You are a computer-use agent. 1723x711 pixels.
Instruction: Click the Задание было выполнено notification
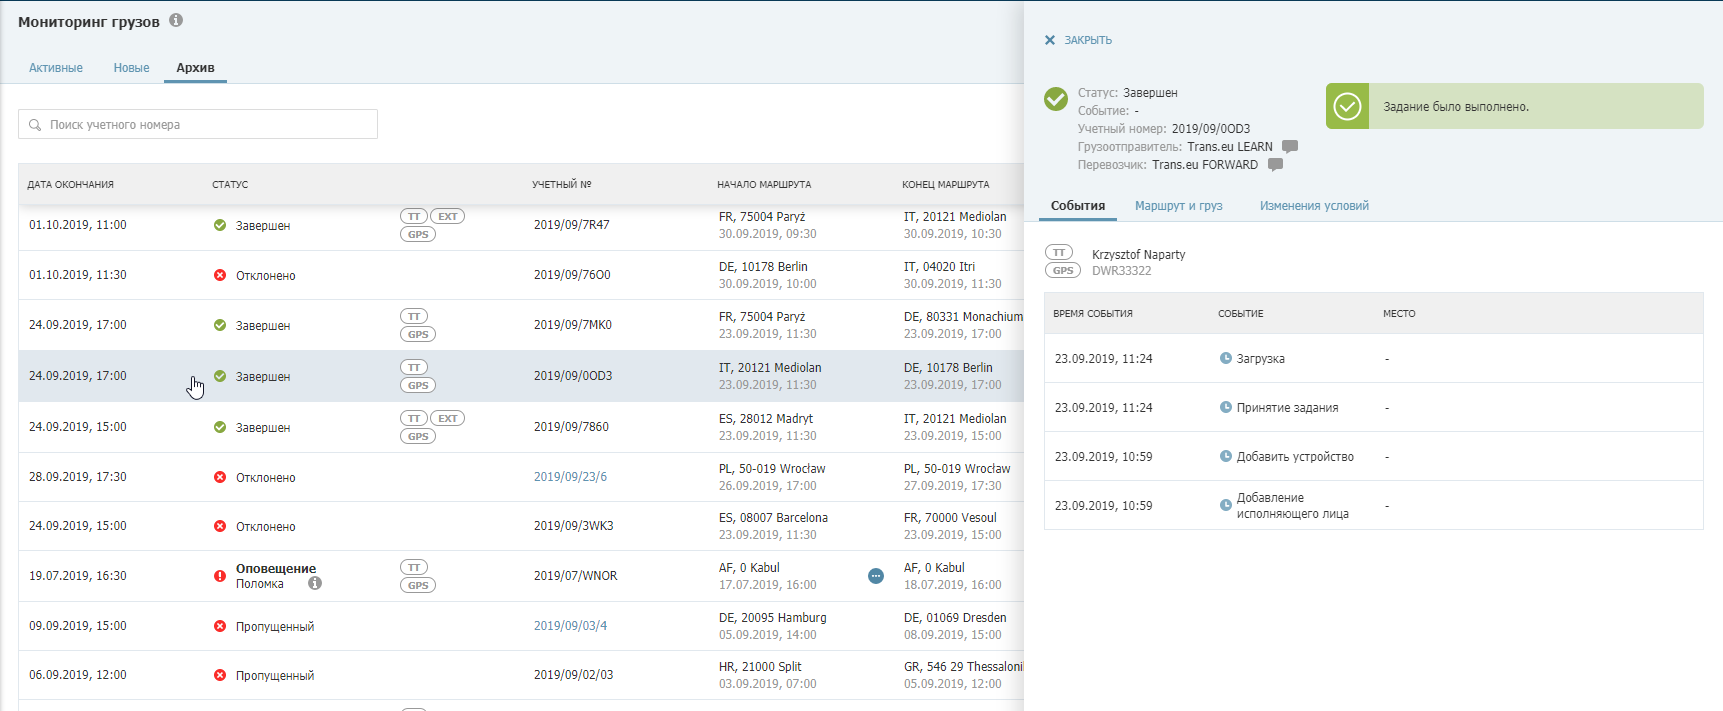pyautogui.click(x=1515, y=106)
